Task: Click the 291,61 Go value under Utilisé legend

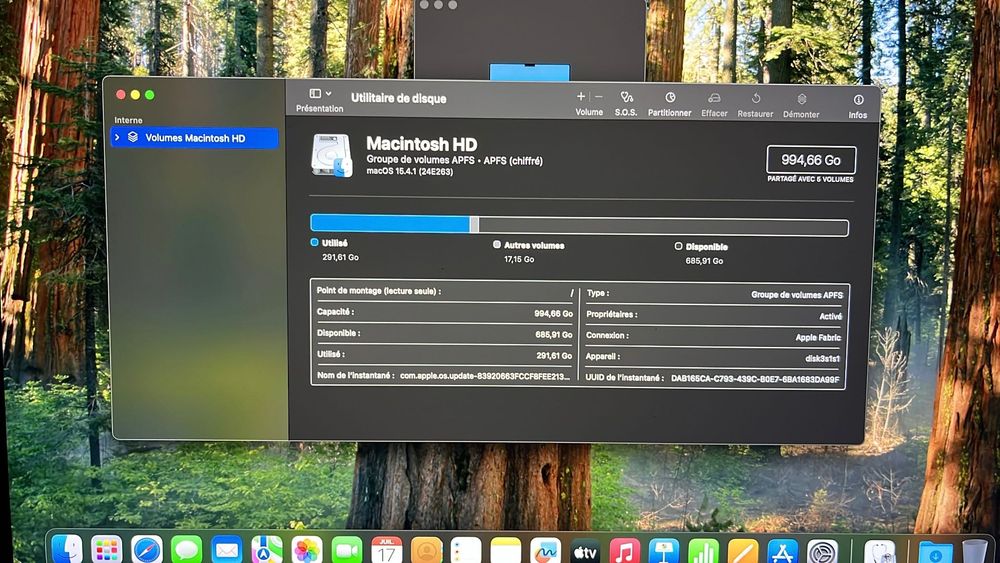Action: click(x=340, y=257)
